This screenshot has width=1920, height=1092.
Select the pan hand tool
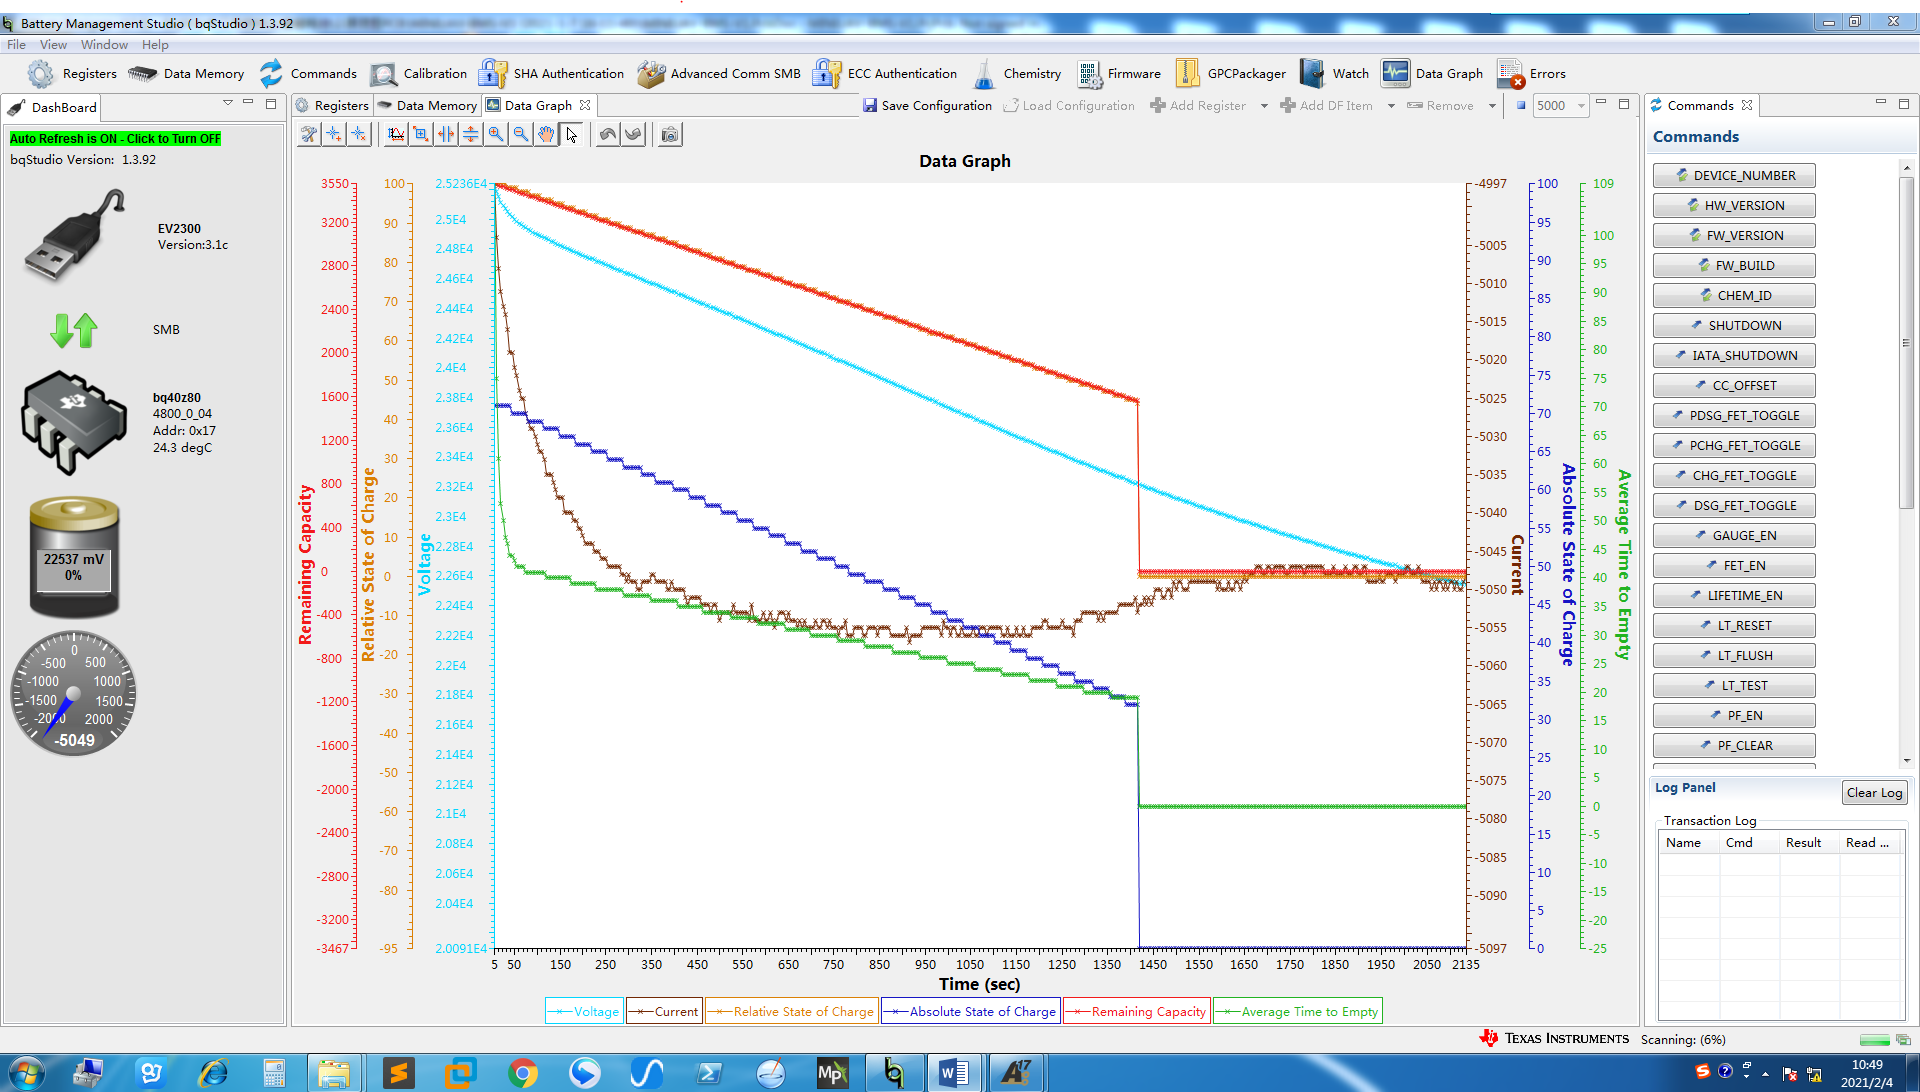point(546,134)
